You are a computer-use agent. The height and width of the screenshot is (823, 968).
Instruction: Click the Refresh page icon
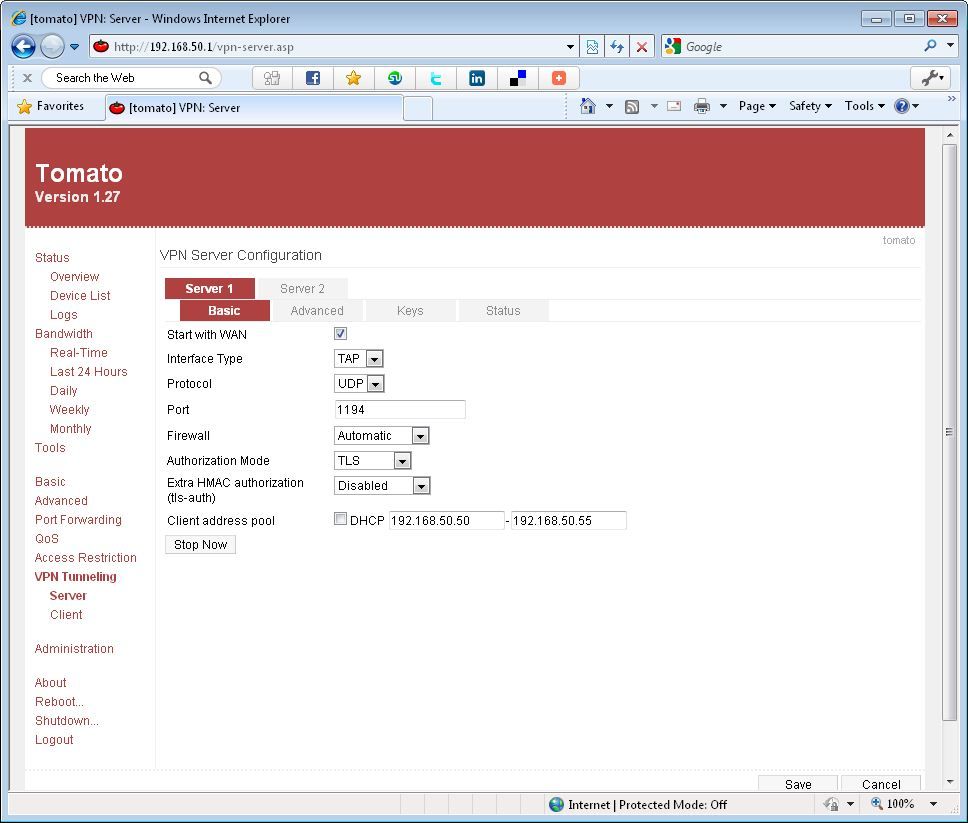[x=617, y=46]
